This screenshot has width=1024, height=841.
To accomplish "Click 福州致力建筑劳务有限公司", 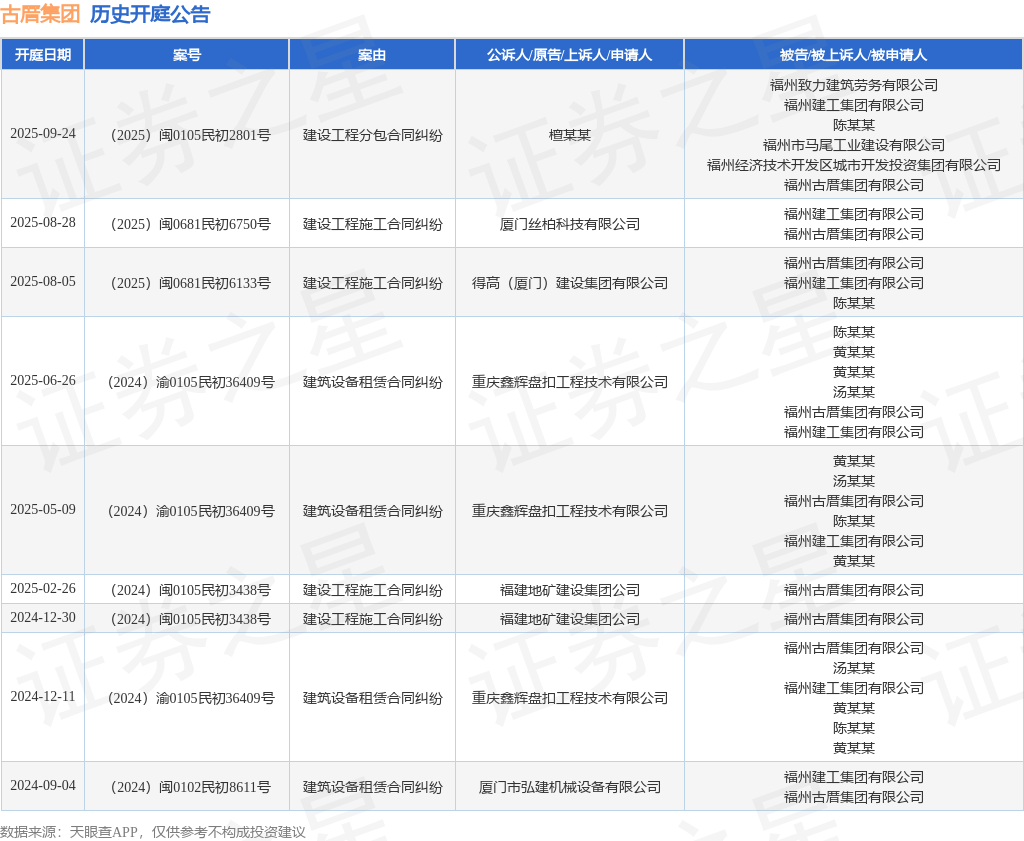I will point(854,85).
